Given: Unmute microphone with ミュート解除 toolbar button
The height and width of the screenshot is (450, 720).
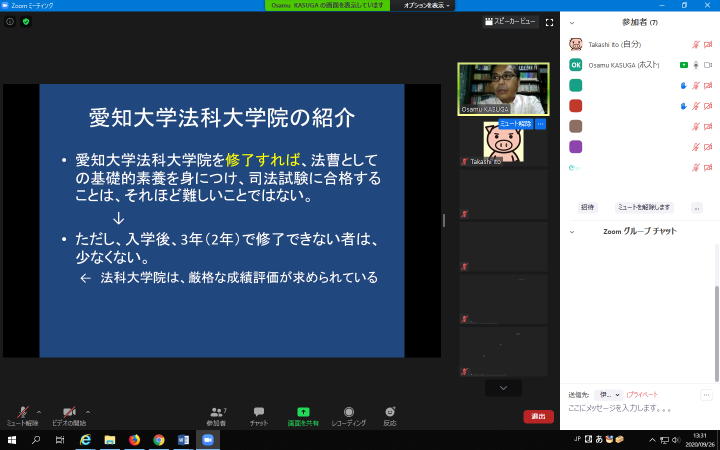Looking at the screenshot, I should (22, 415).
